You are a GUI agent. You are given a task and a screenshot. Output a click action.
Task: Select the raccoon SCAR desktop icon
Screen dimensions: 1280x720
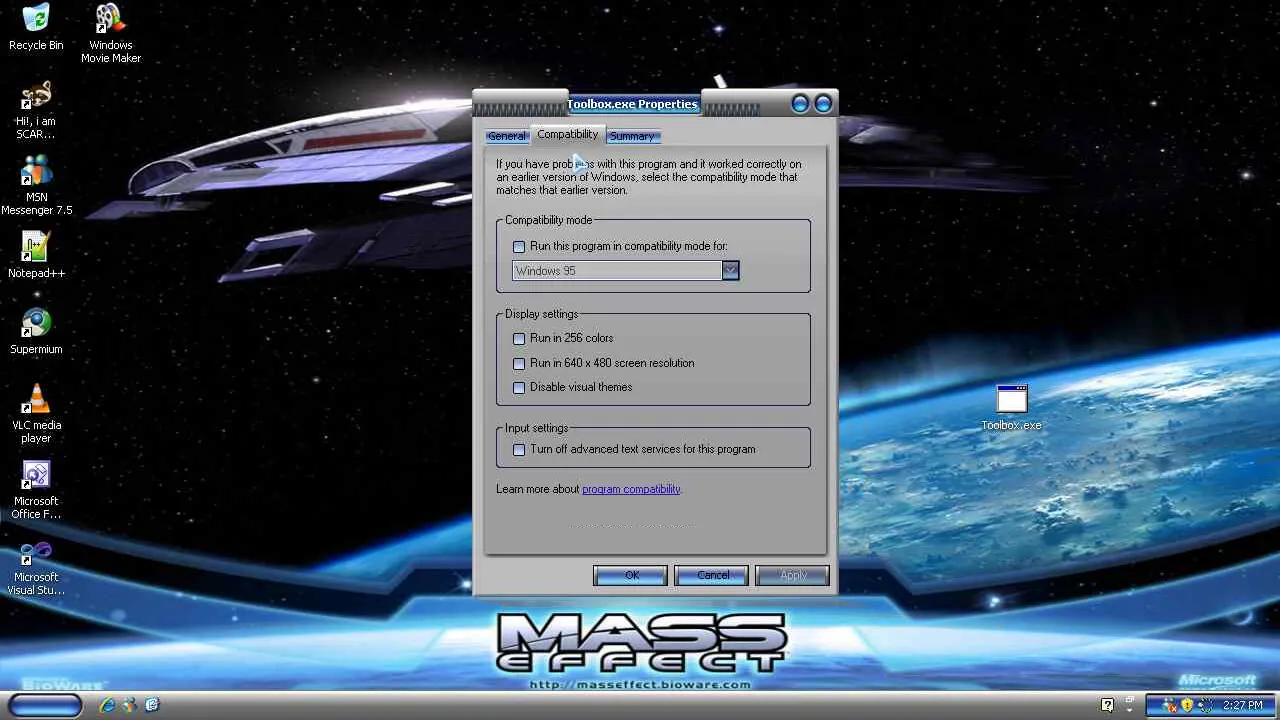click(36, 110)
